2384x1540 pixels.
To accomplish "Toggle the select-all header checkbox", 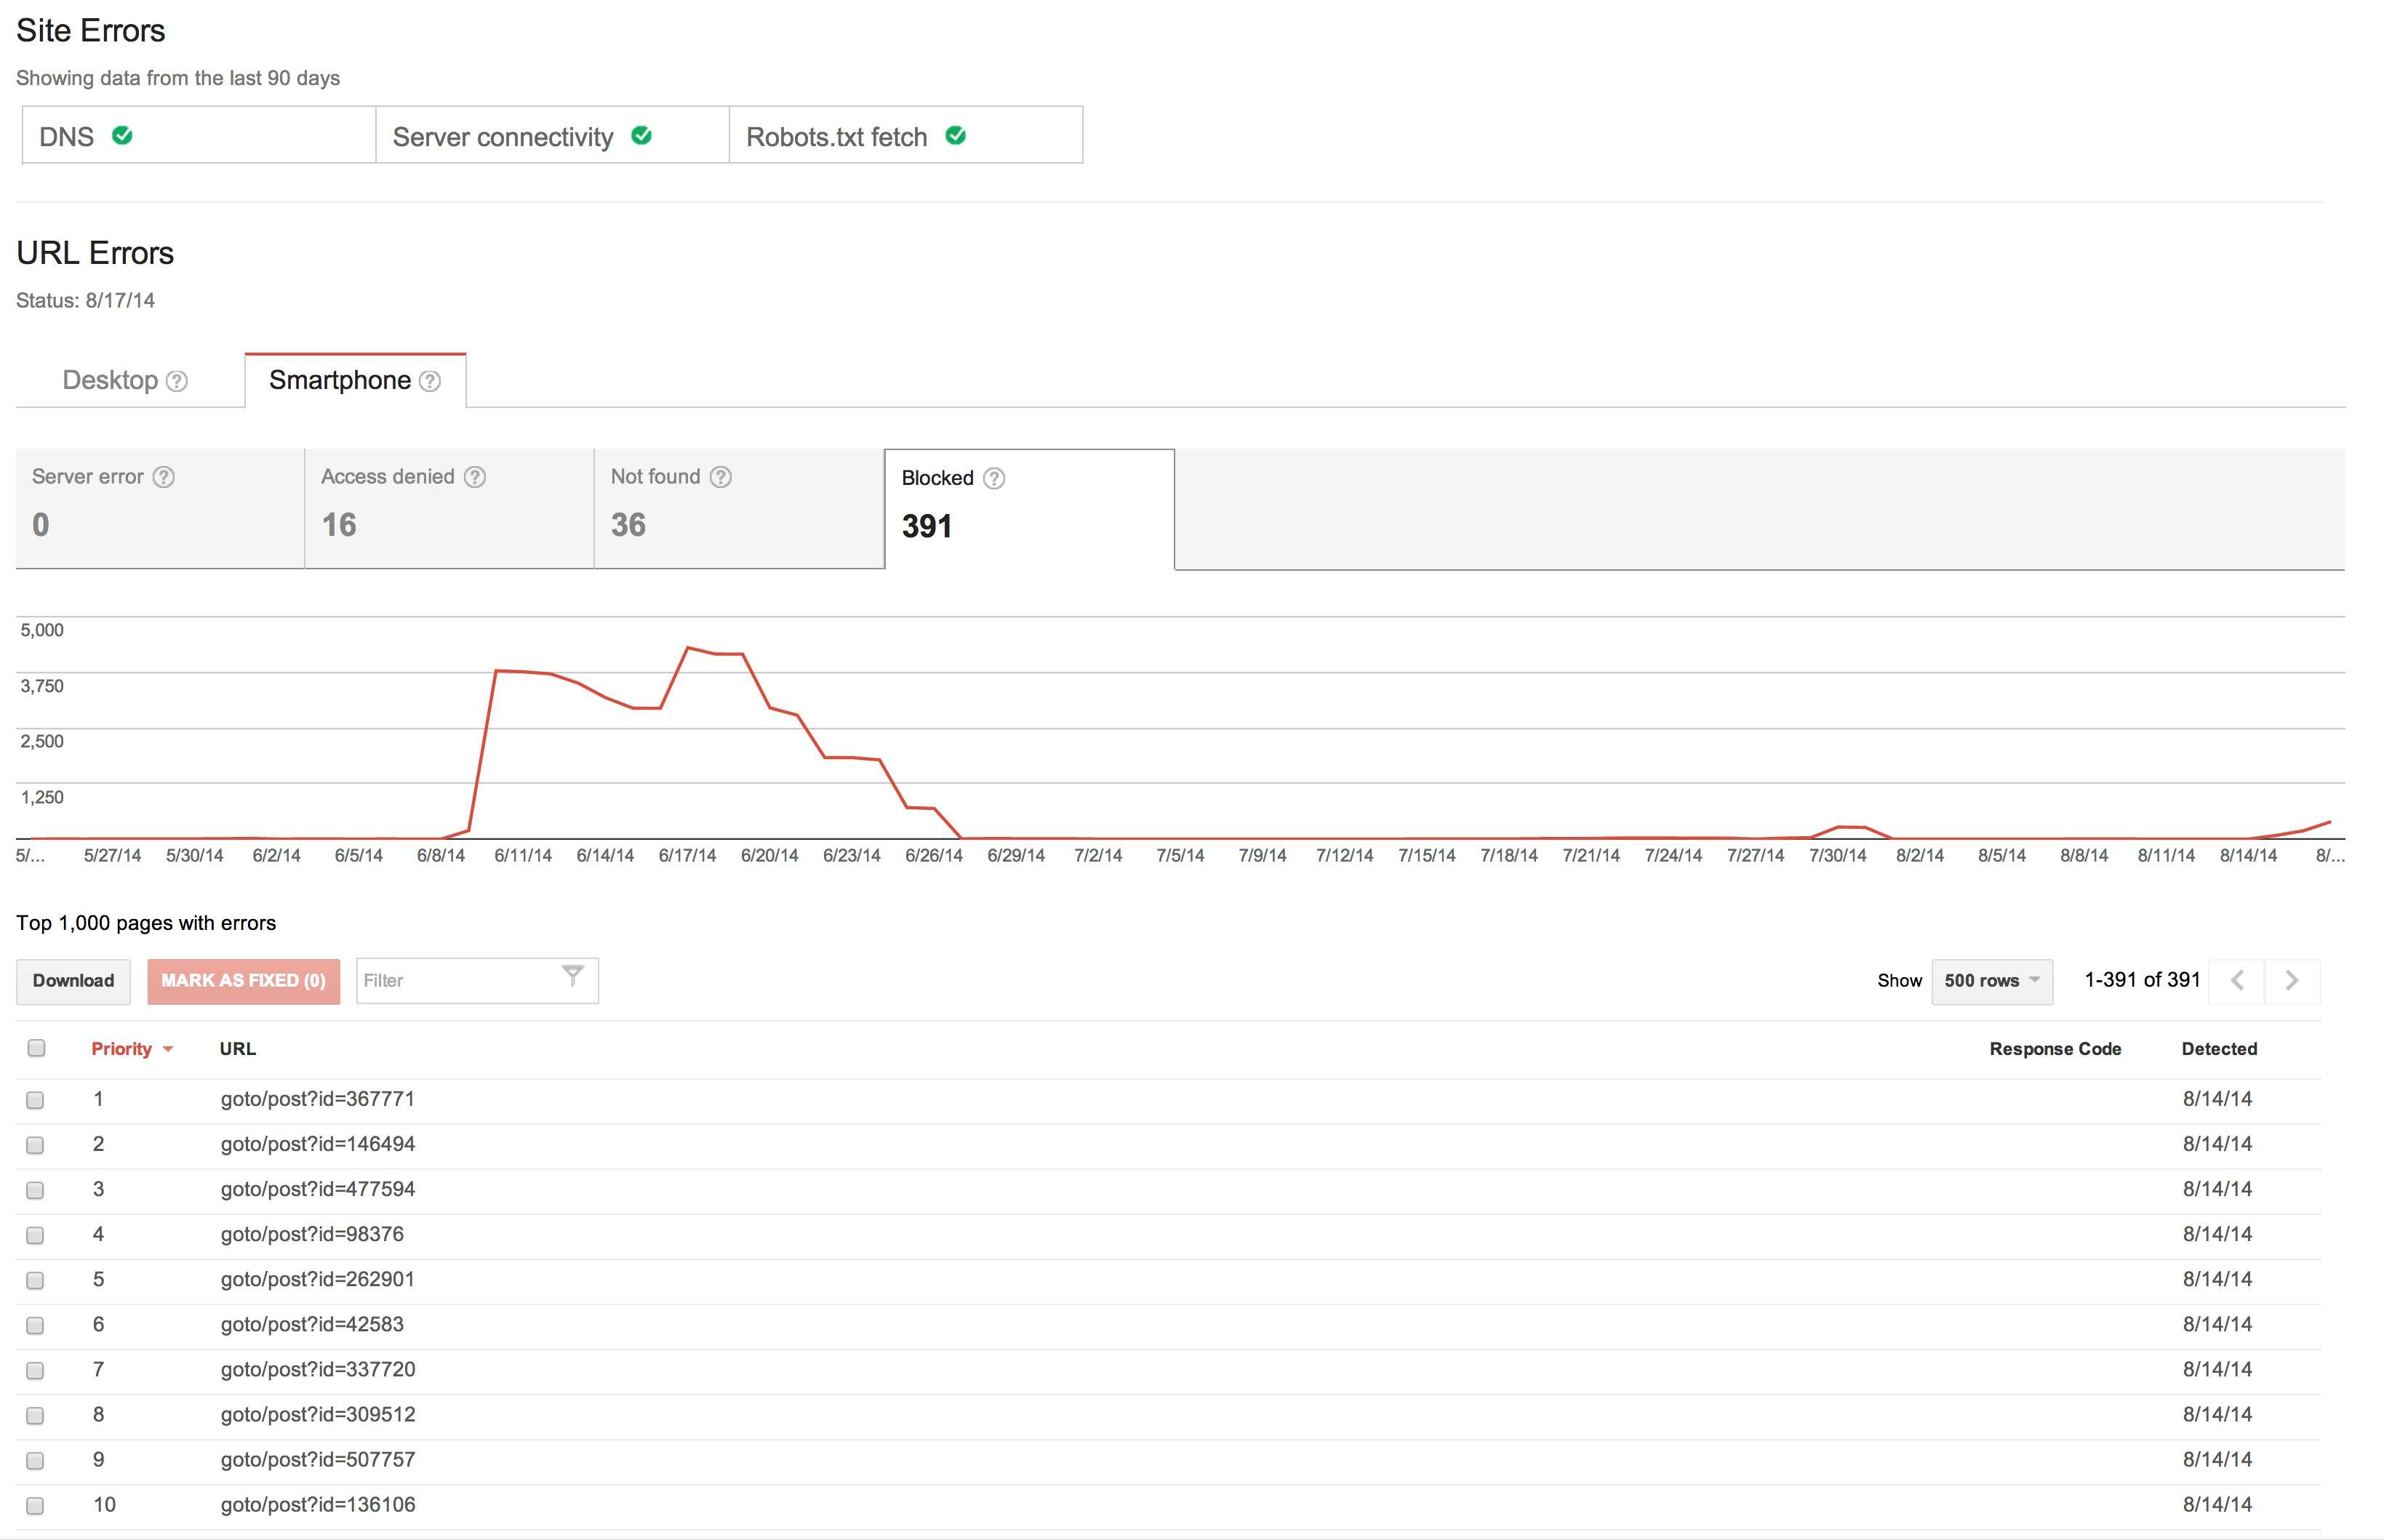I will point(37,1048).
